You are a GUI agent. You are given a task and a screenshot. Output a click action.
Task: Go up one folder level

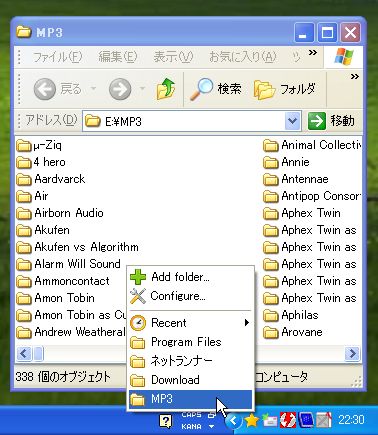tap(166, 89)
